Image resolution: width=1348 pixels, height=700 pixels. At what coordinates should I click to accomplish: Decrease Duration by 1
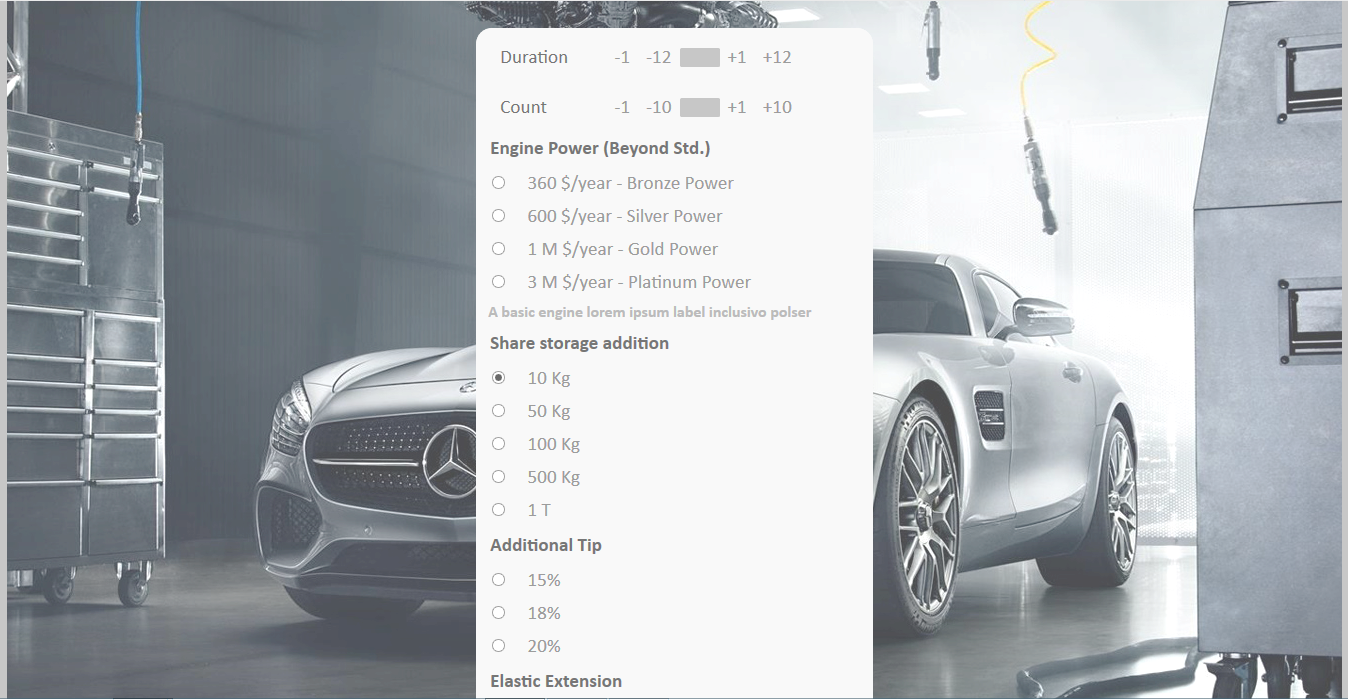[x=622, y=57]
